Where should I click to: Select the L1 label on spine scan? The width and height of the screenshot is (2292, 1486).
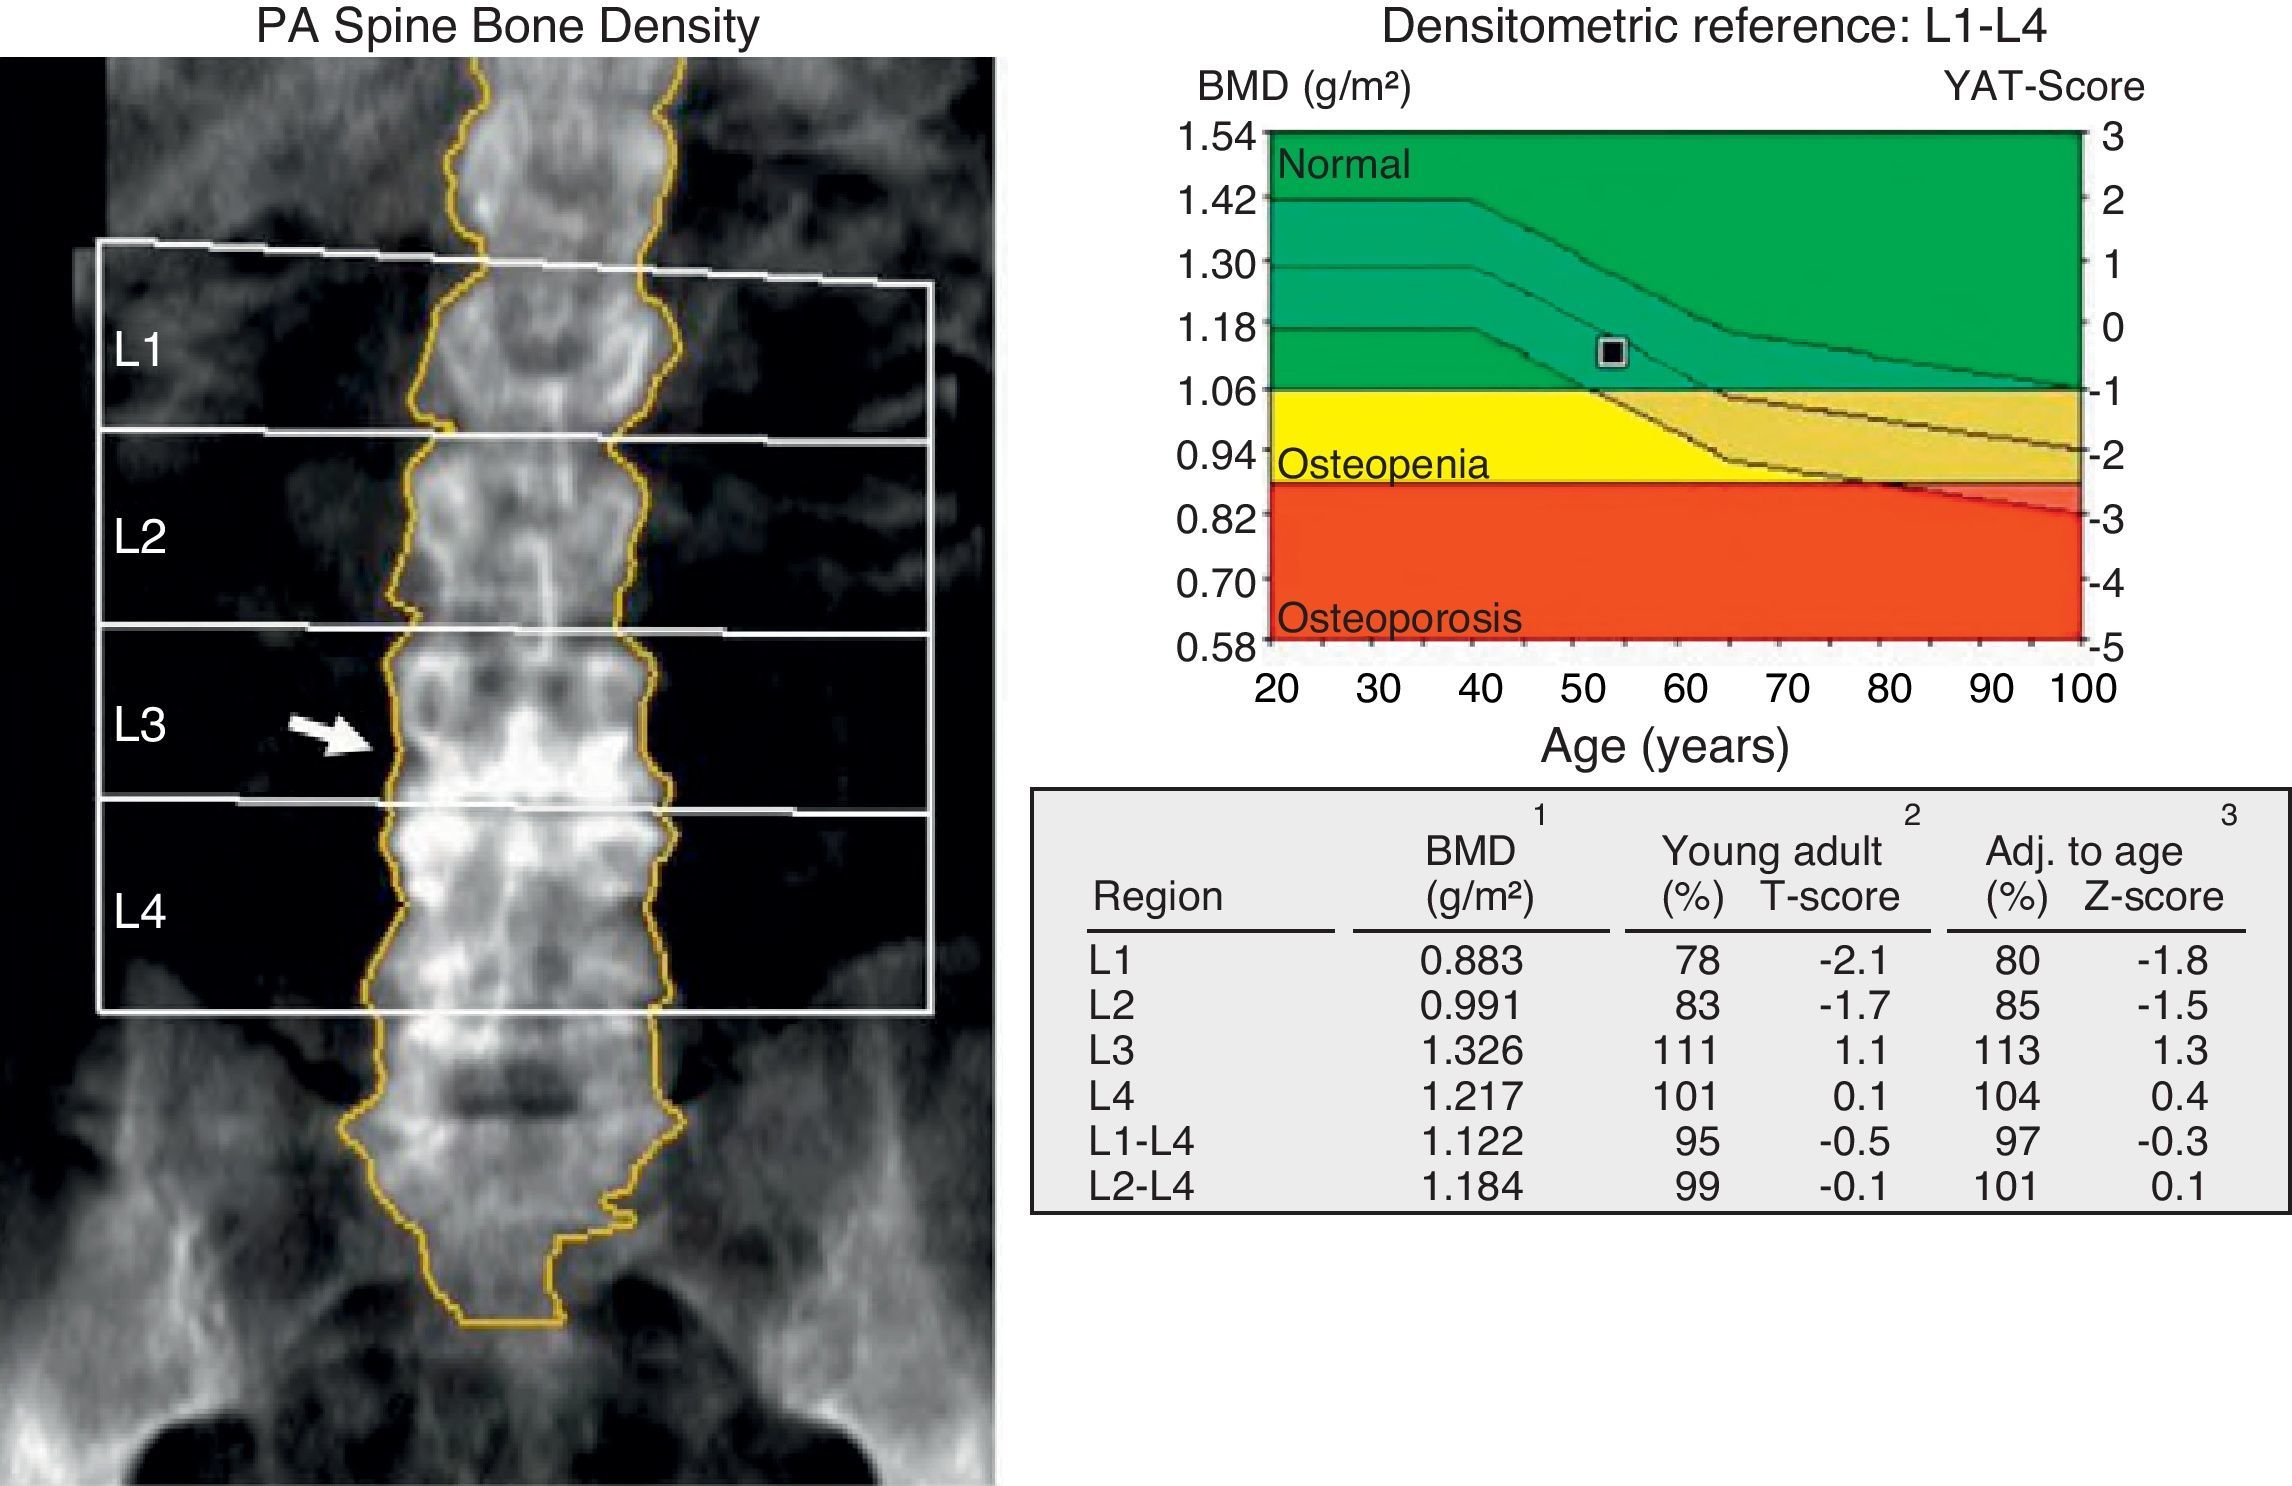pos(138,350)
